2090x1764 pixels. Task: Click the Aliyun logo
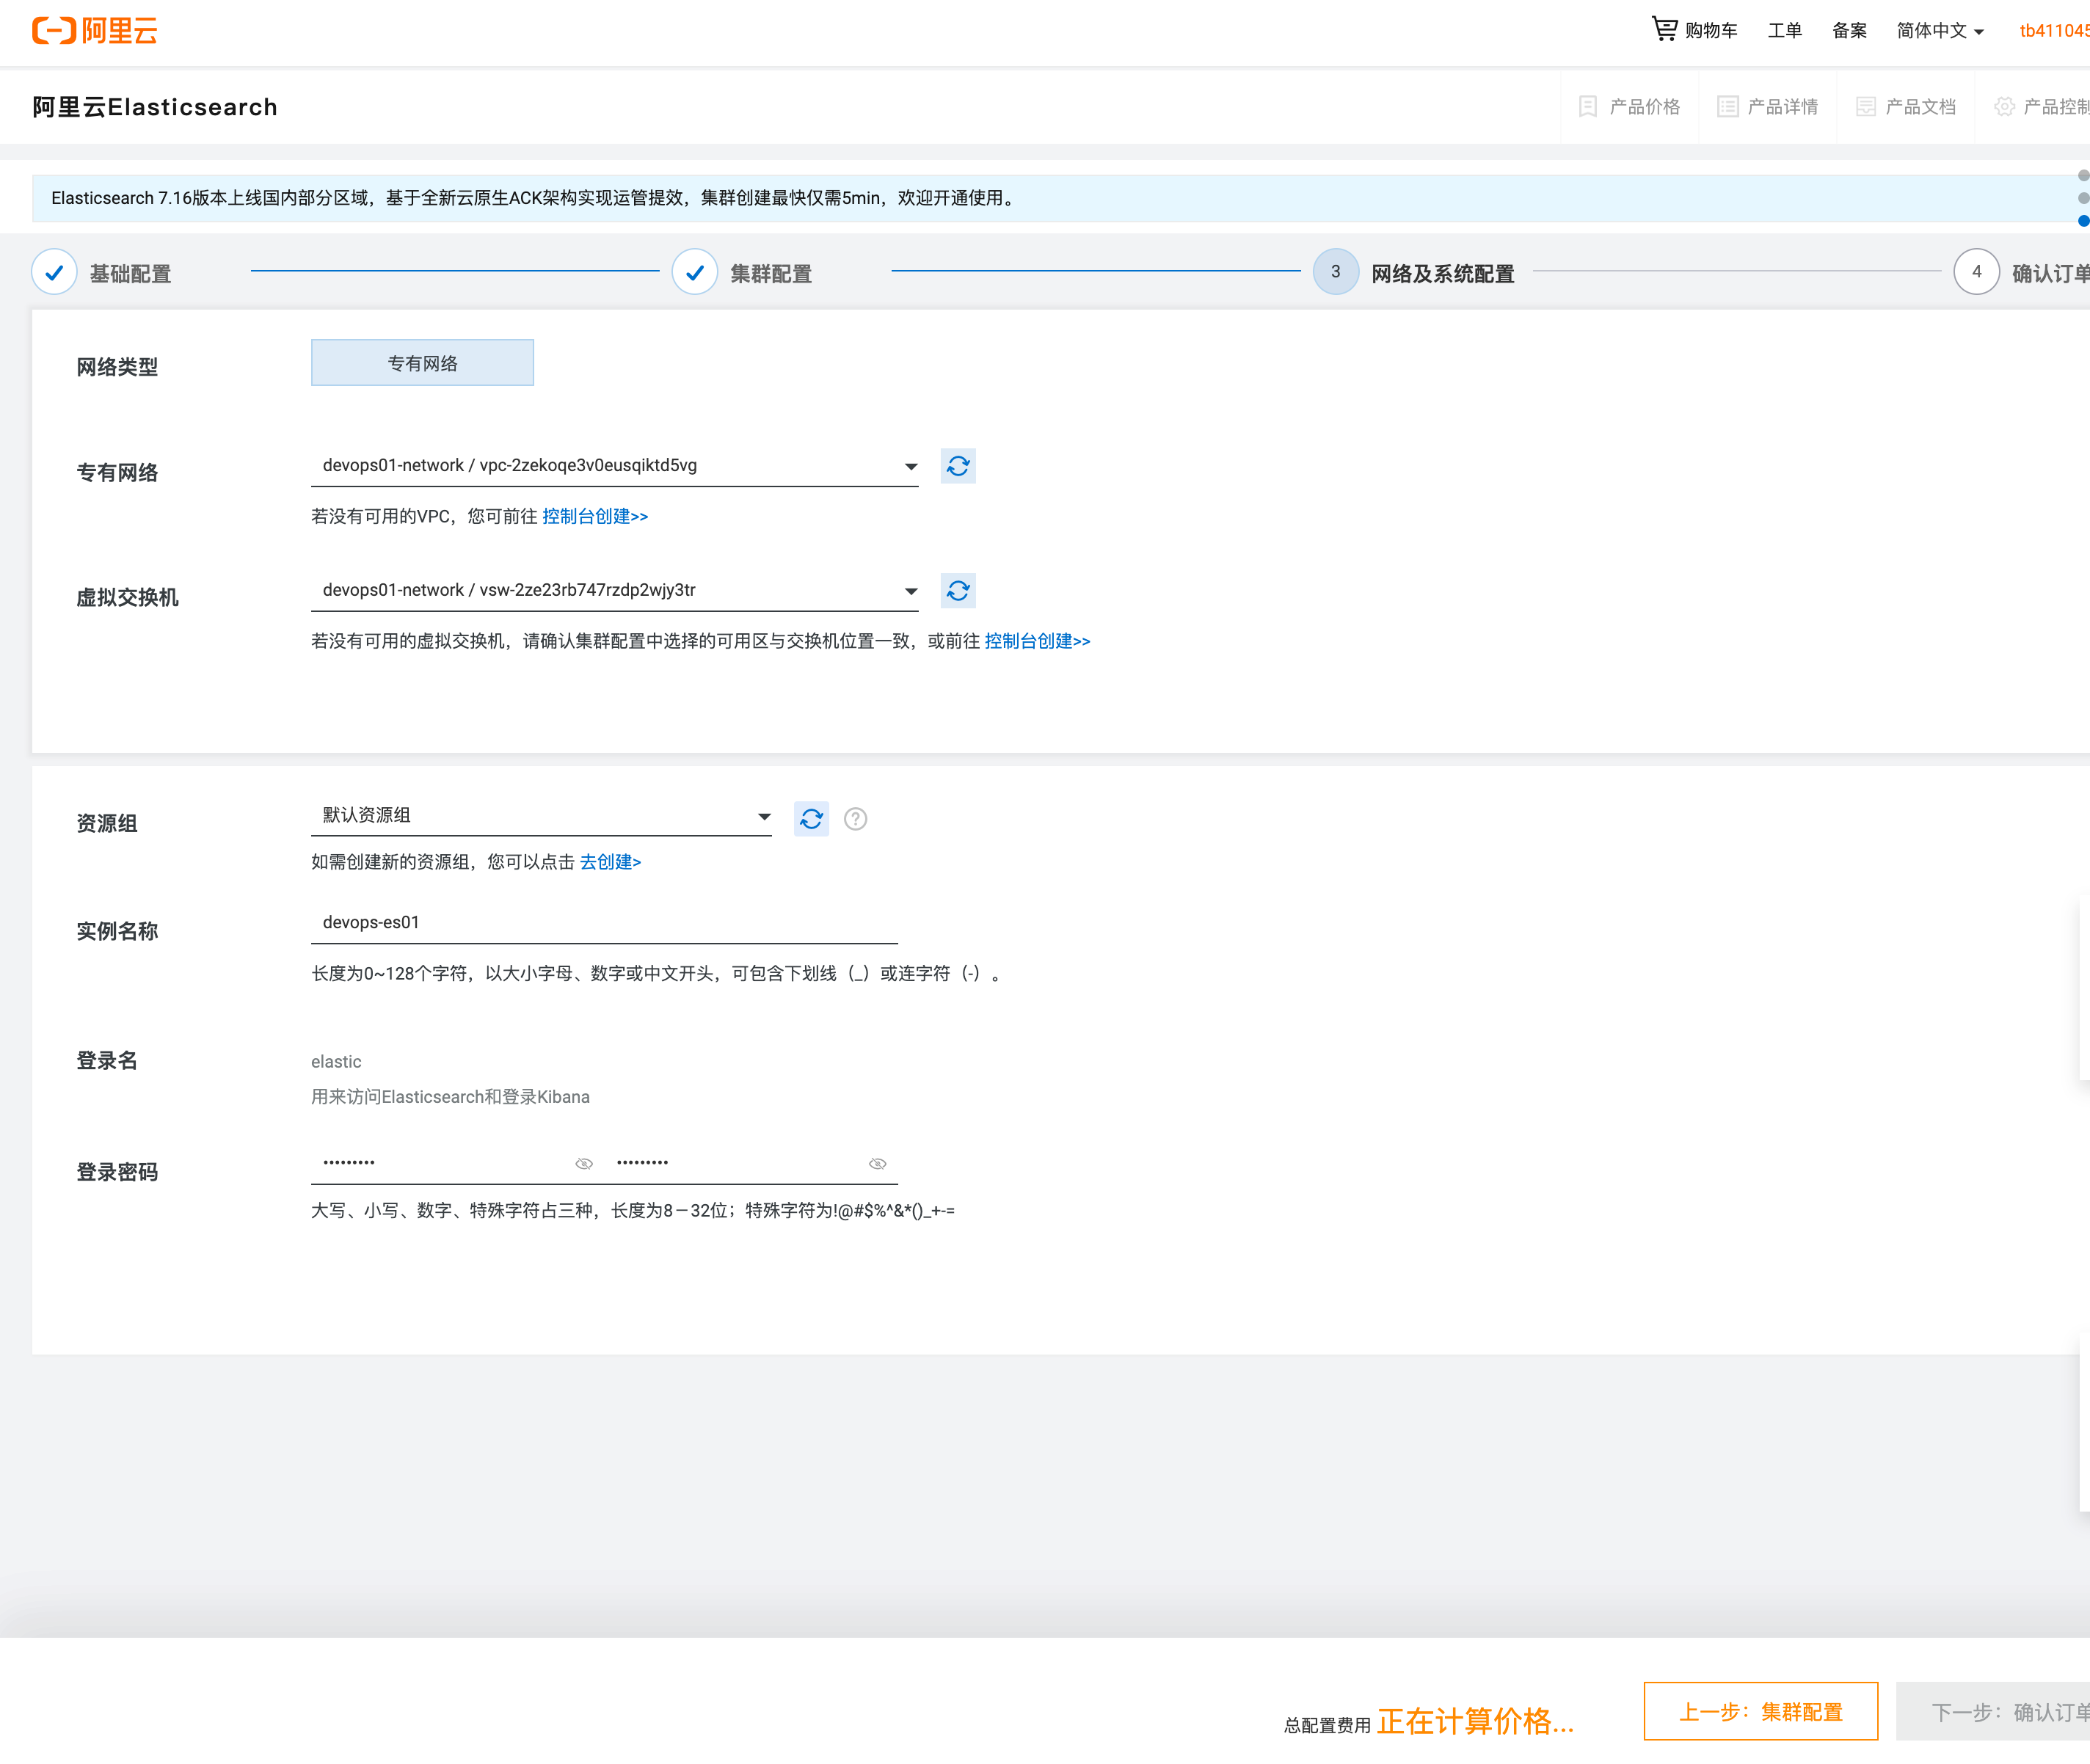(x=95, y=30)
